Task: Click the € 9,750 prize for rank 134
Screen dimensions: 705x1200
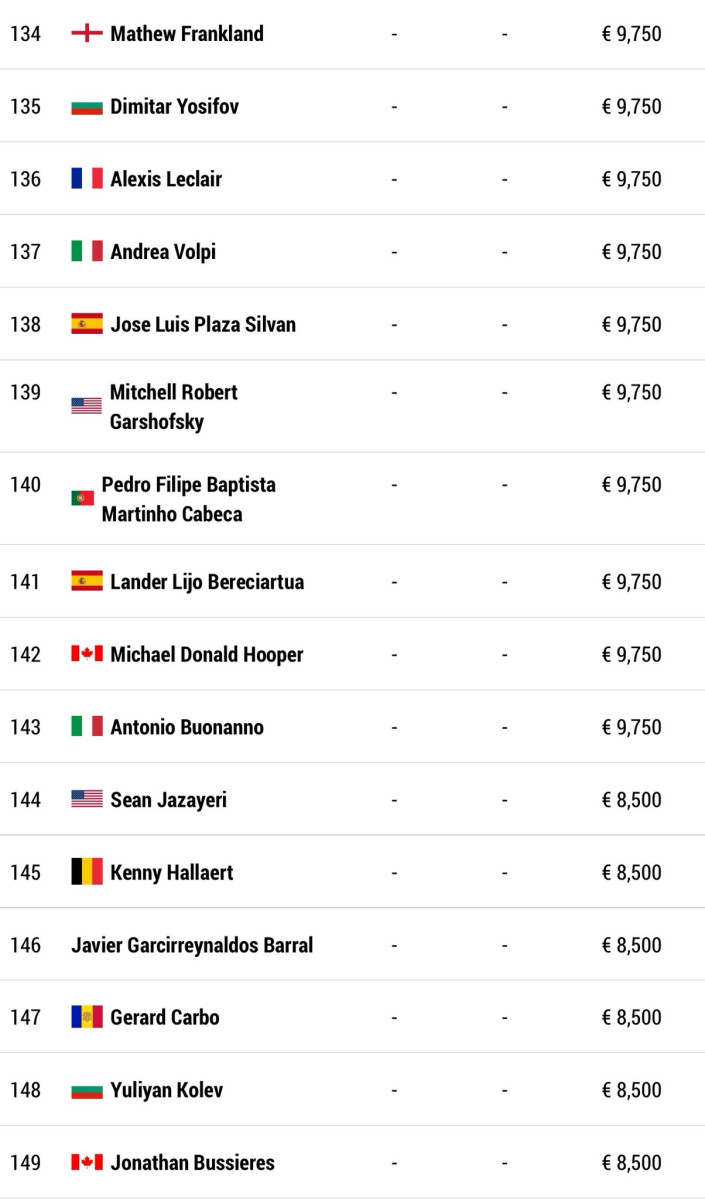Action: pos(631,34)
